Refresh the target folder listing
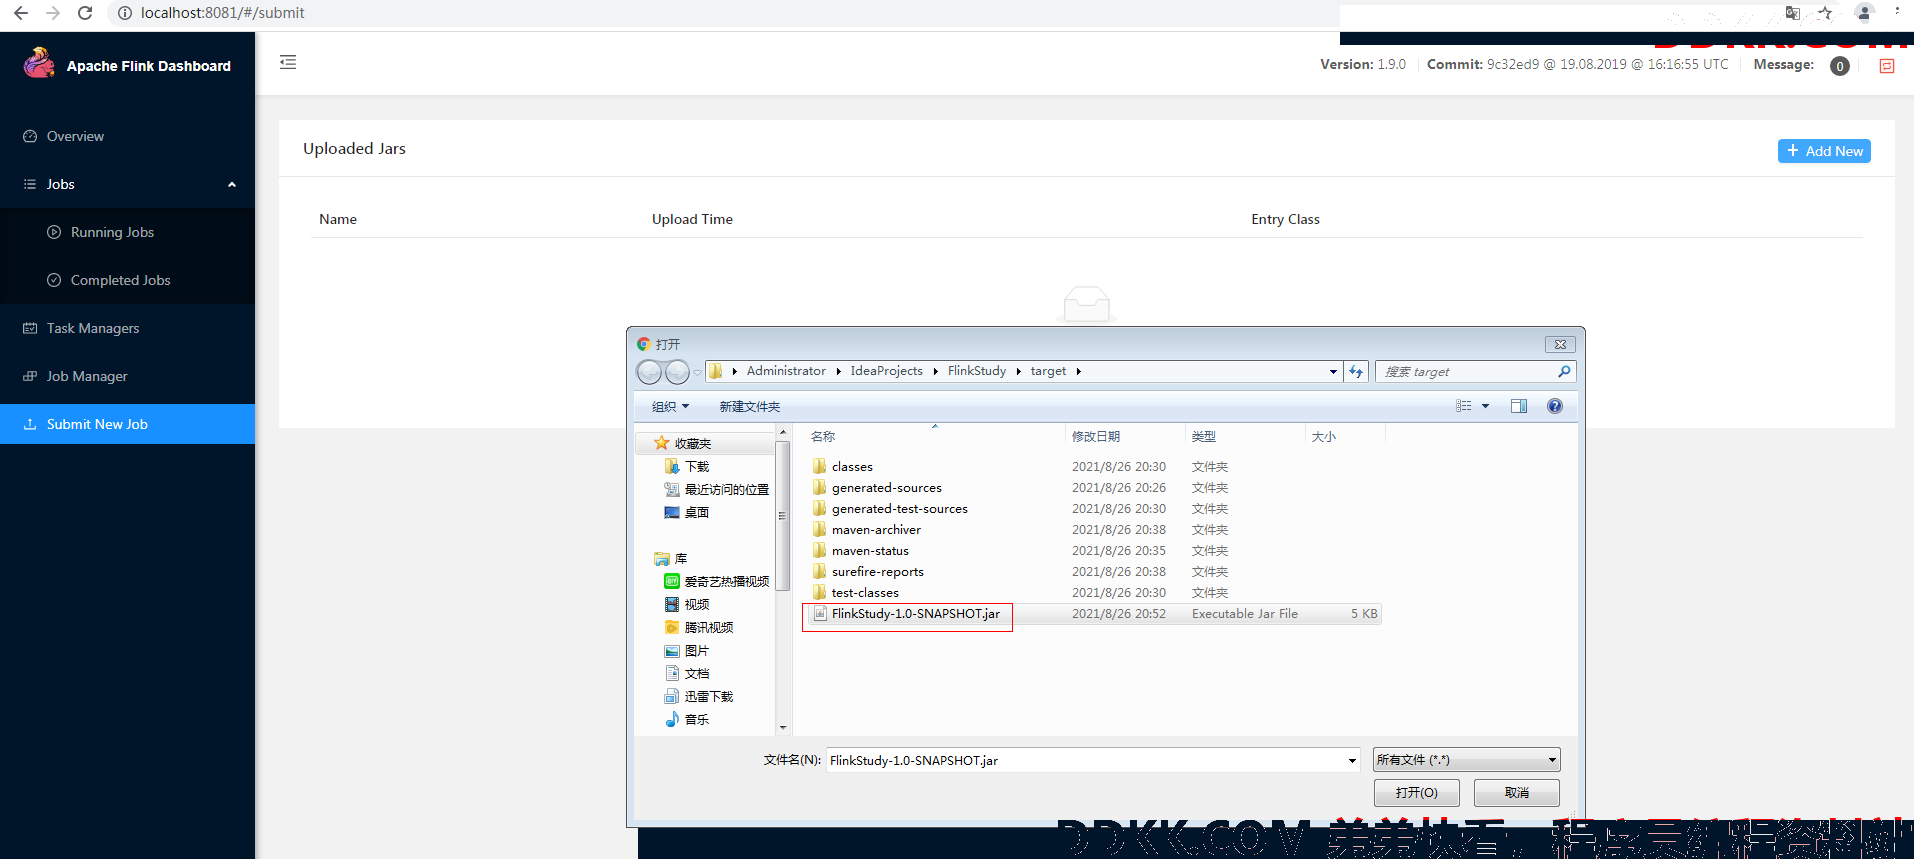The width and height of the screenshot is (1914, 859). point(1356,372)
